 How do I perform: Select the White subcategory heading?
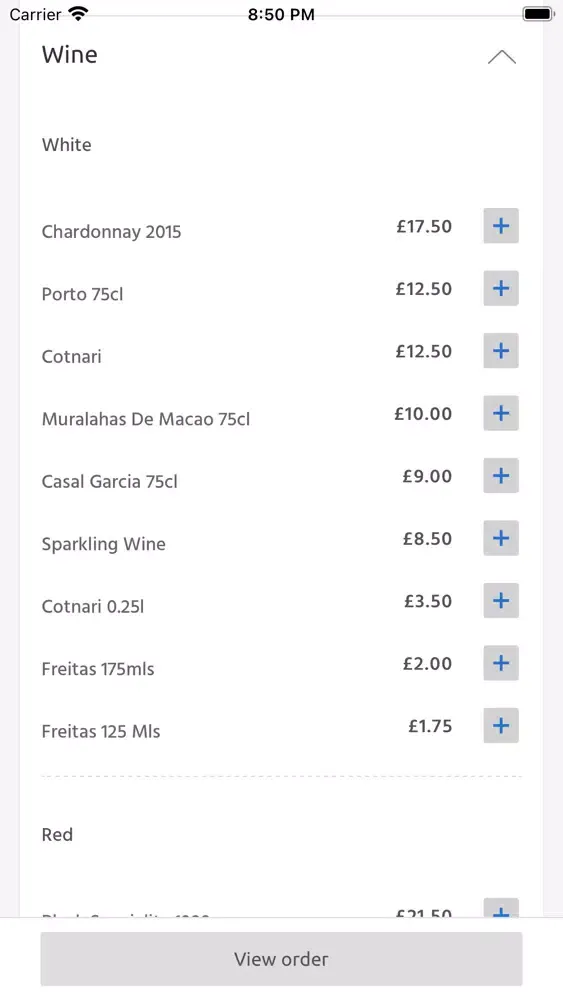point(66,145)
